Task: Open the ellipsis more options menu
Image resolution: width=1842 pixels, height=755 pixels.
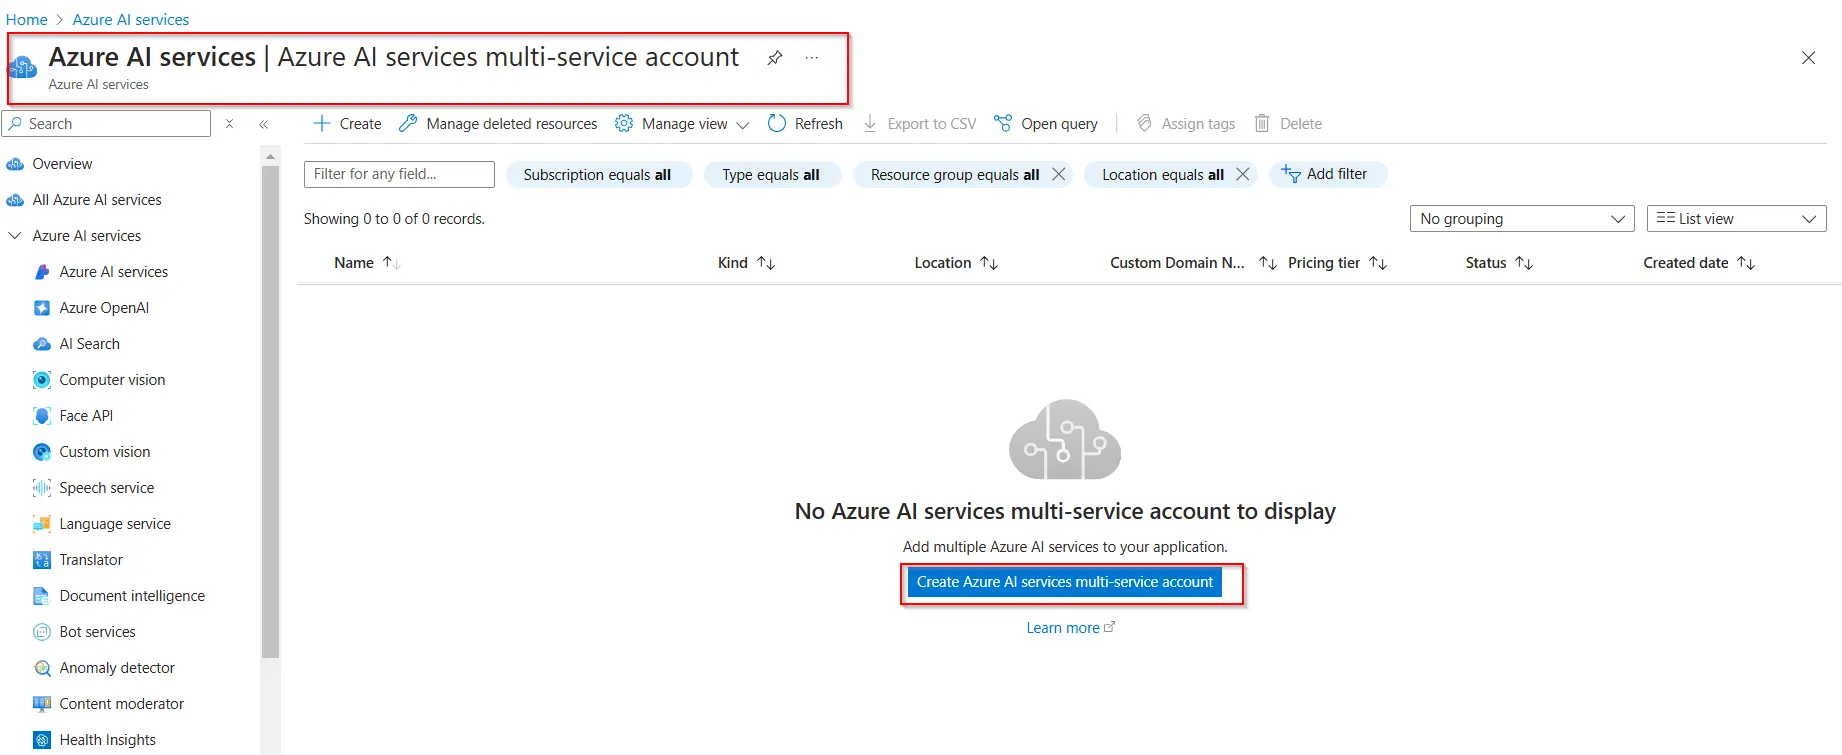Action: (x=812, y=58)
